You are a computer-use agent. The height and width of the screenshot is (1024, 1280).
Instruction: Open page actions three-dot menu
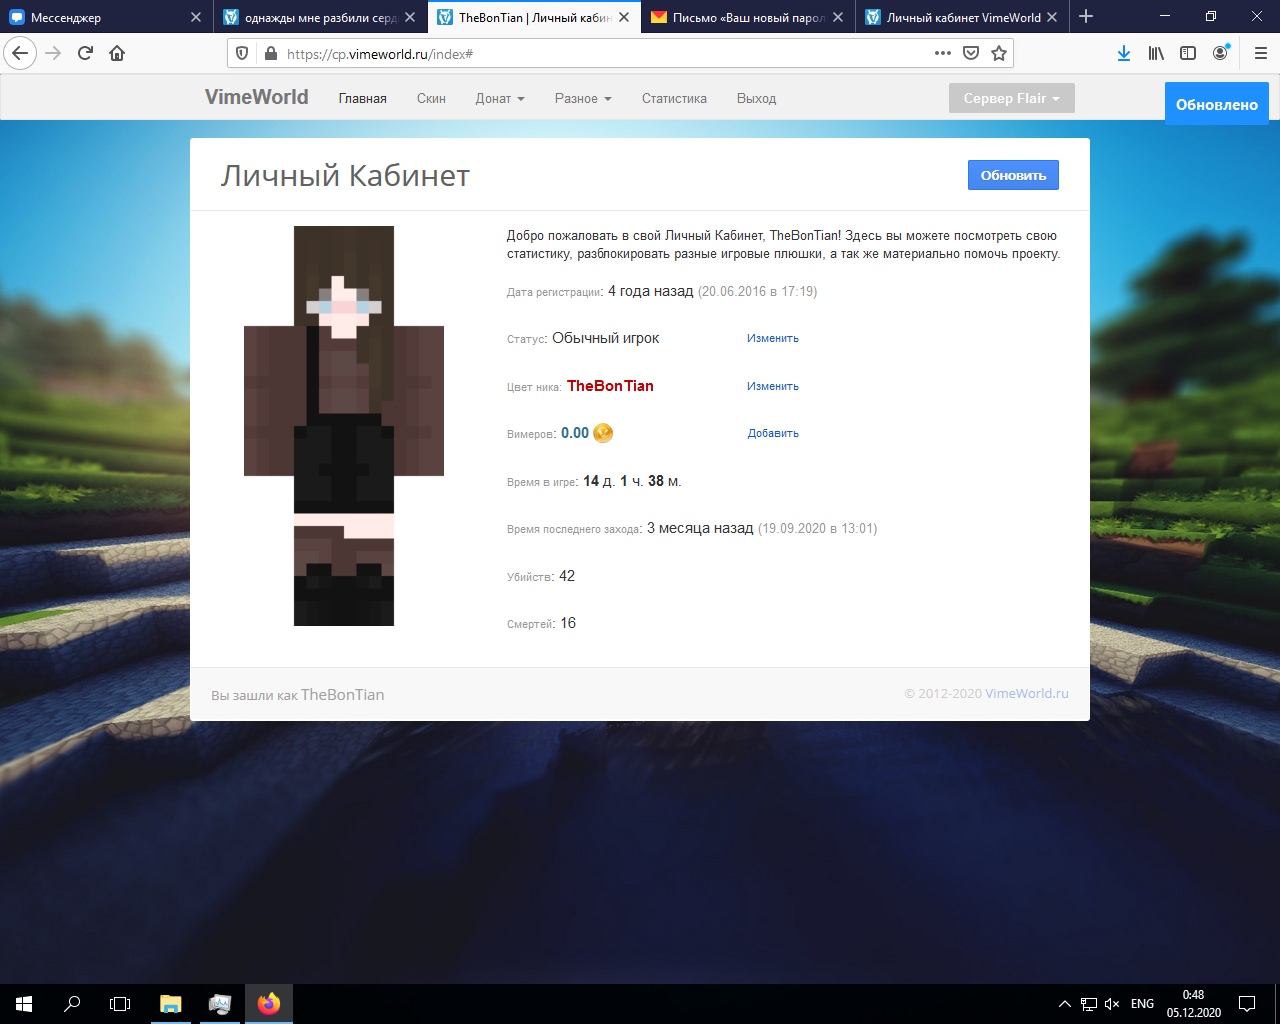coord(943,53)
